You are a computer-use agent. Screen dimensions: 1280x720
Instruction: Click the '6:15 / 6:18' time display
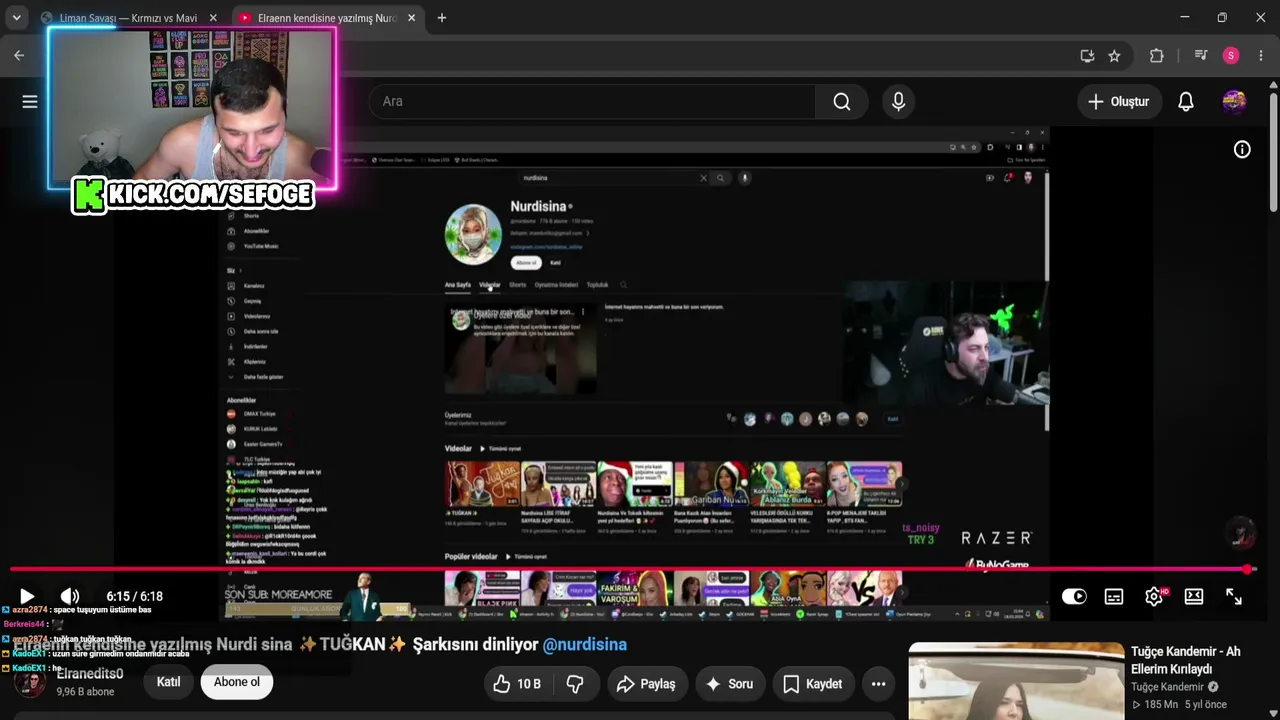134,596
